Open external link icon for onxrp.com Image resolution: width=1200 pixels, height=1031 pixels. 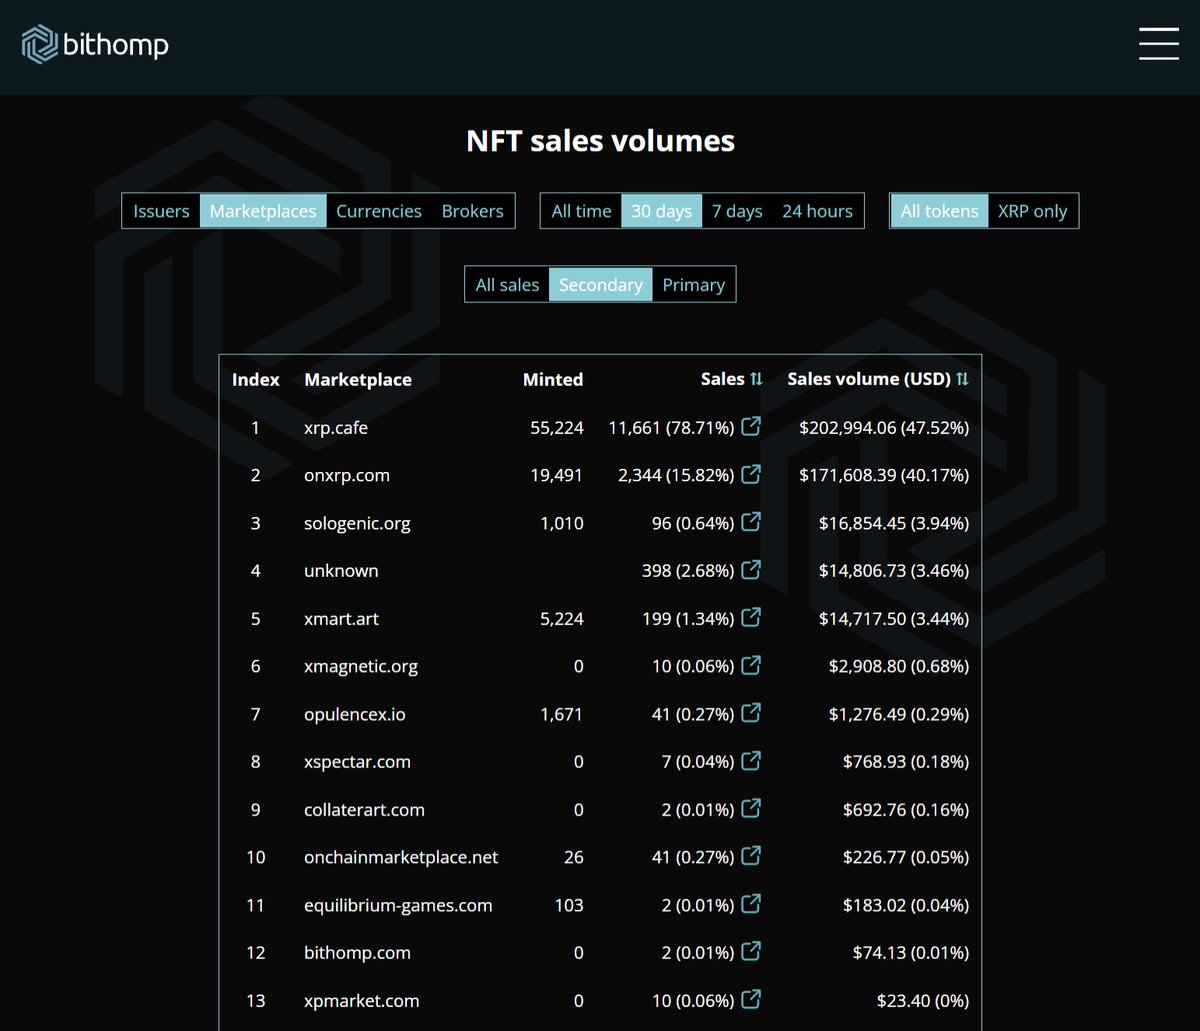pyautogui.click(x=751, y=474)
